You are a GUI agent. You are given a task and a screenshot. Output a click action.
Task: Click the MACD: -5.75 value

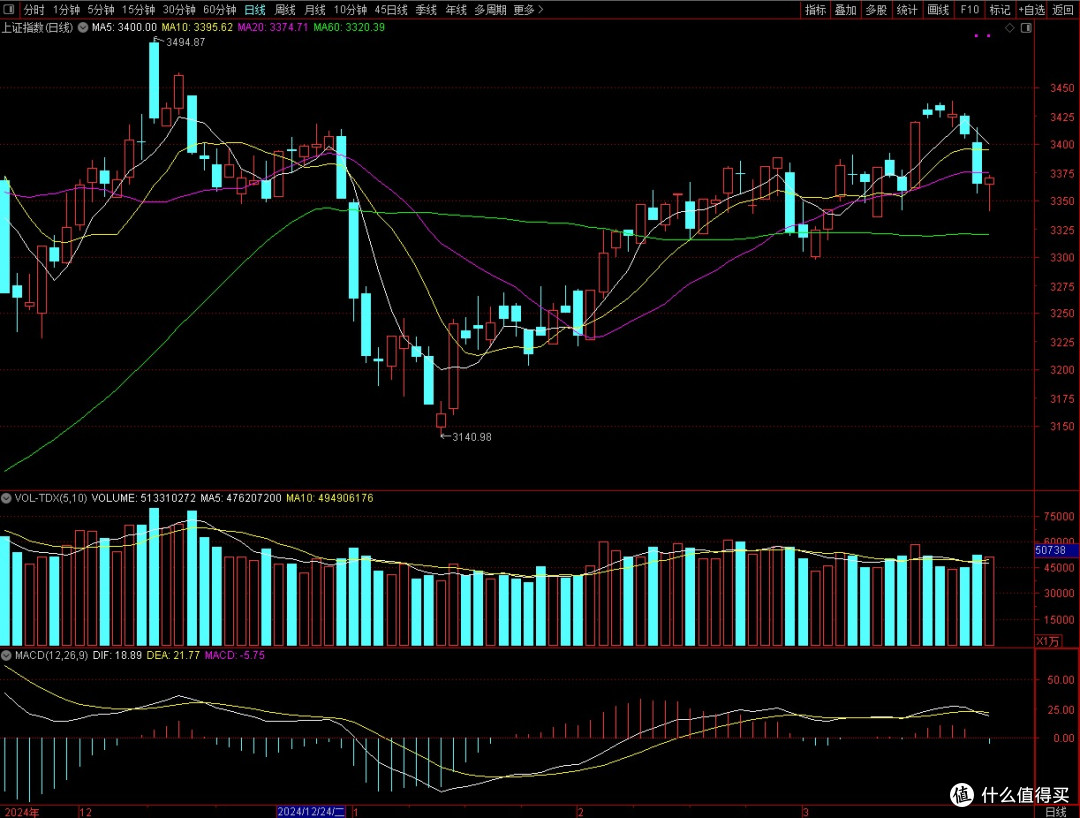pos(234,655)
